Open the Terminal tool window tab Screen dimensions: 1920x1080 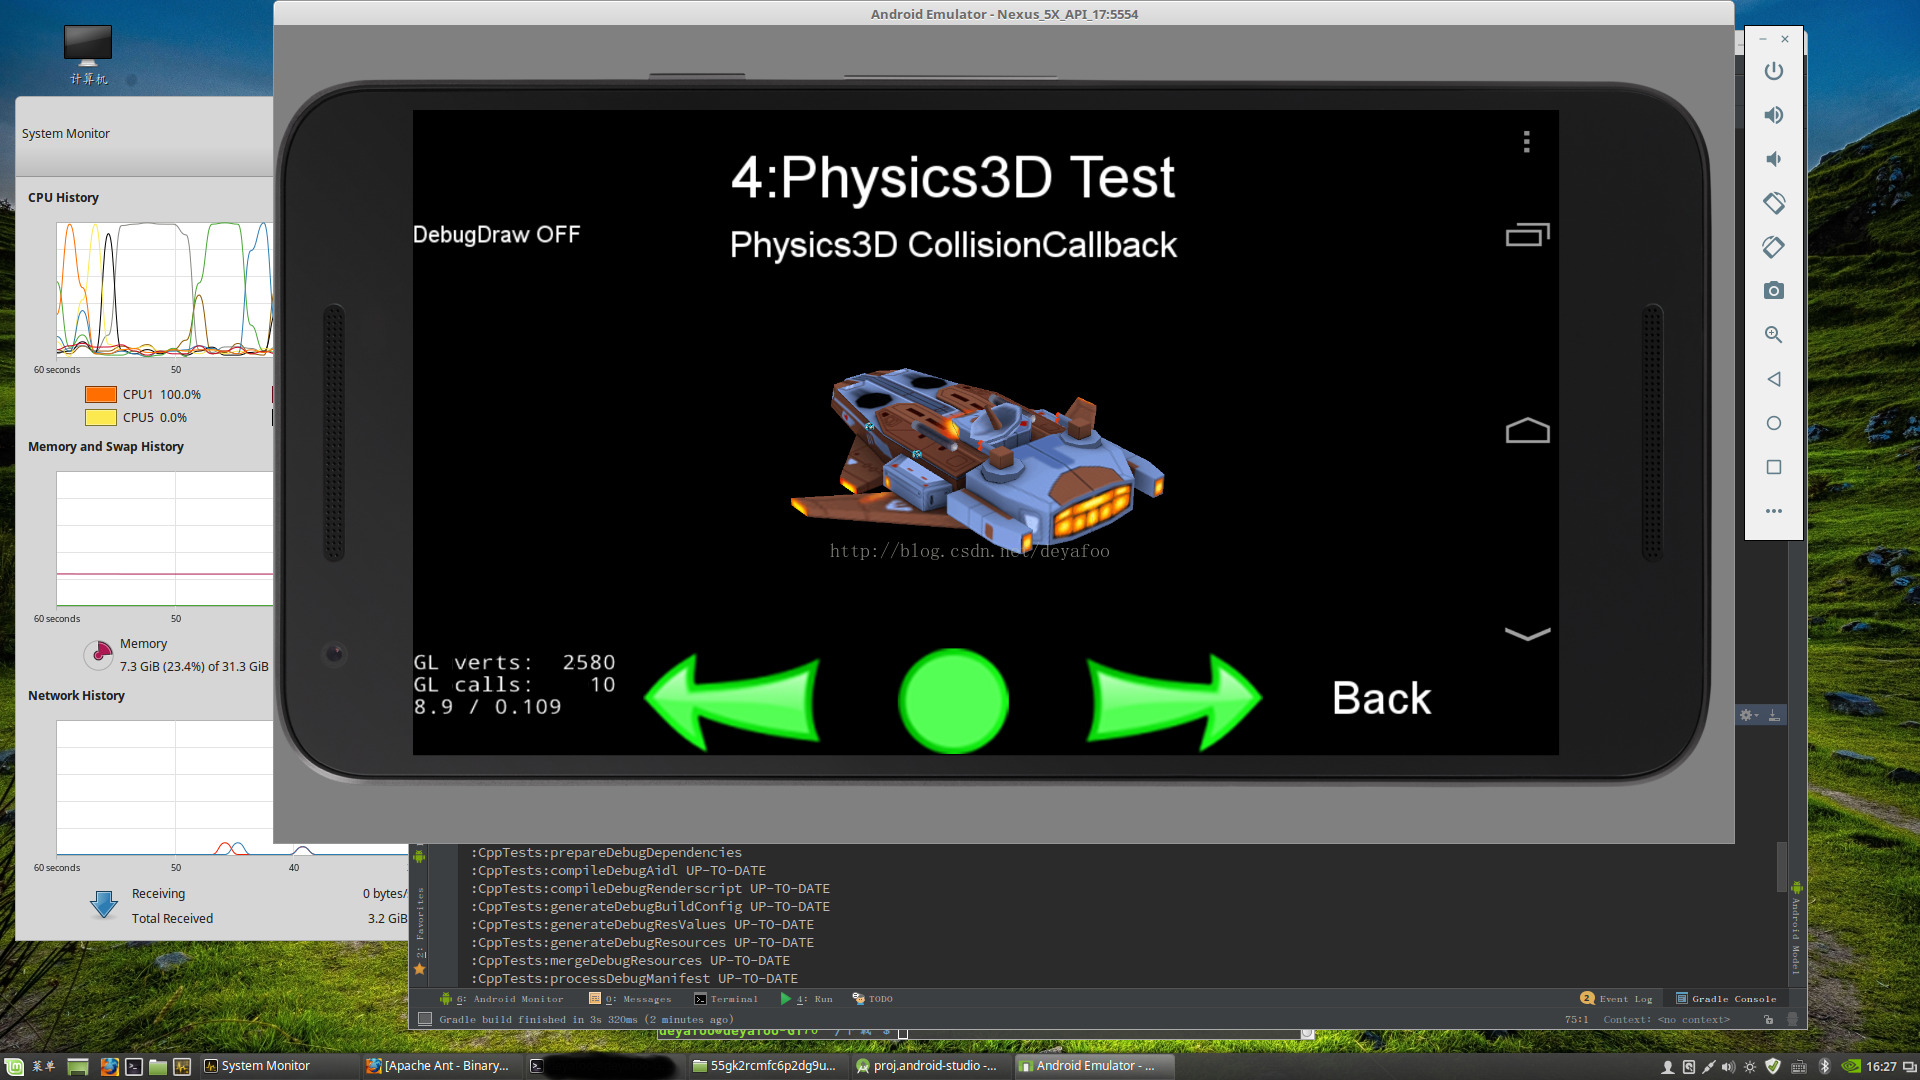[726, 999]
